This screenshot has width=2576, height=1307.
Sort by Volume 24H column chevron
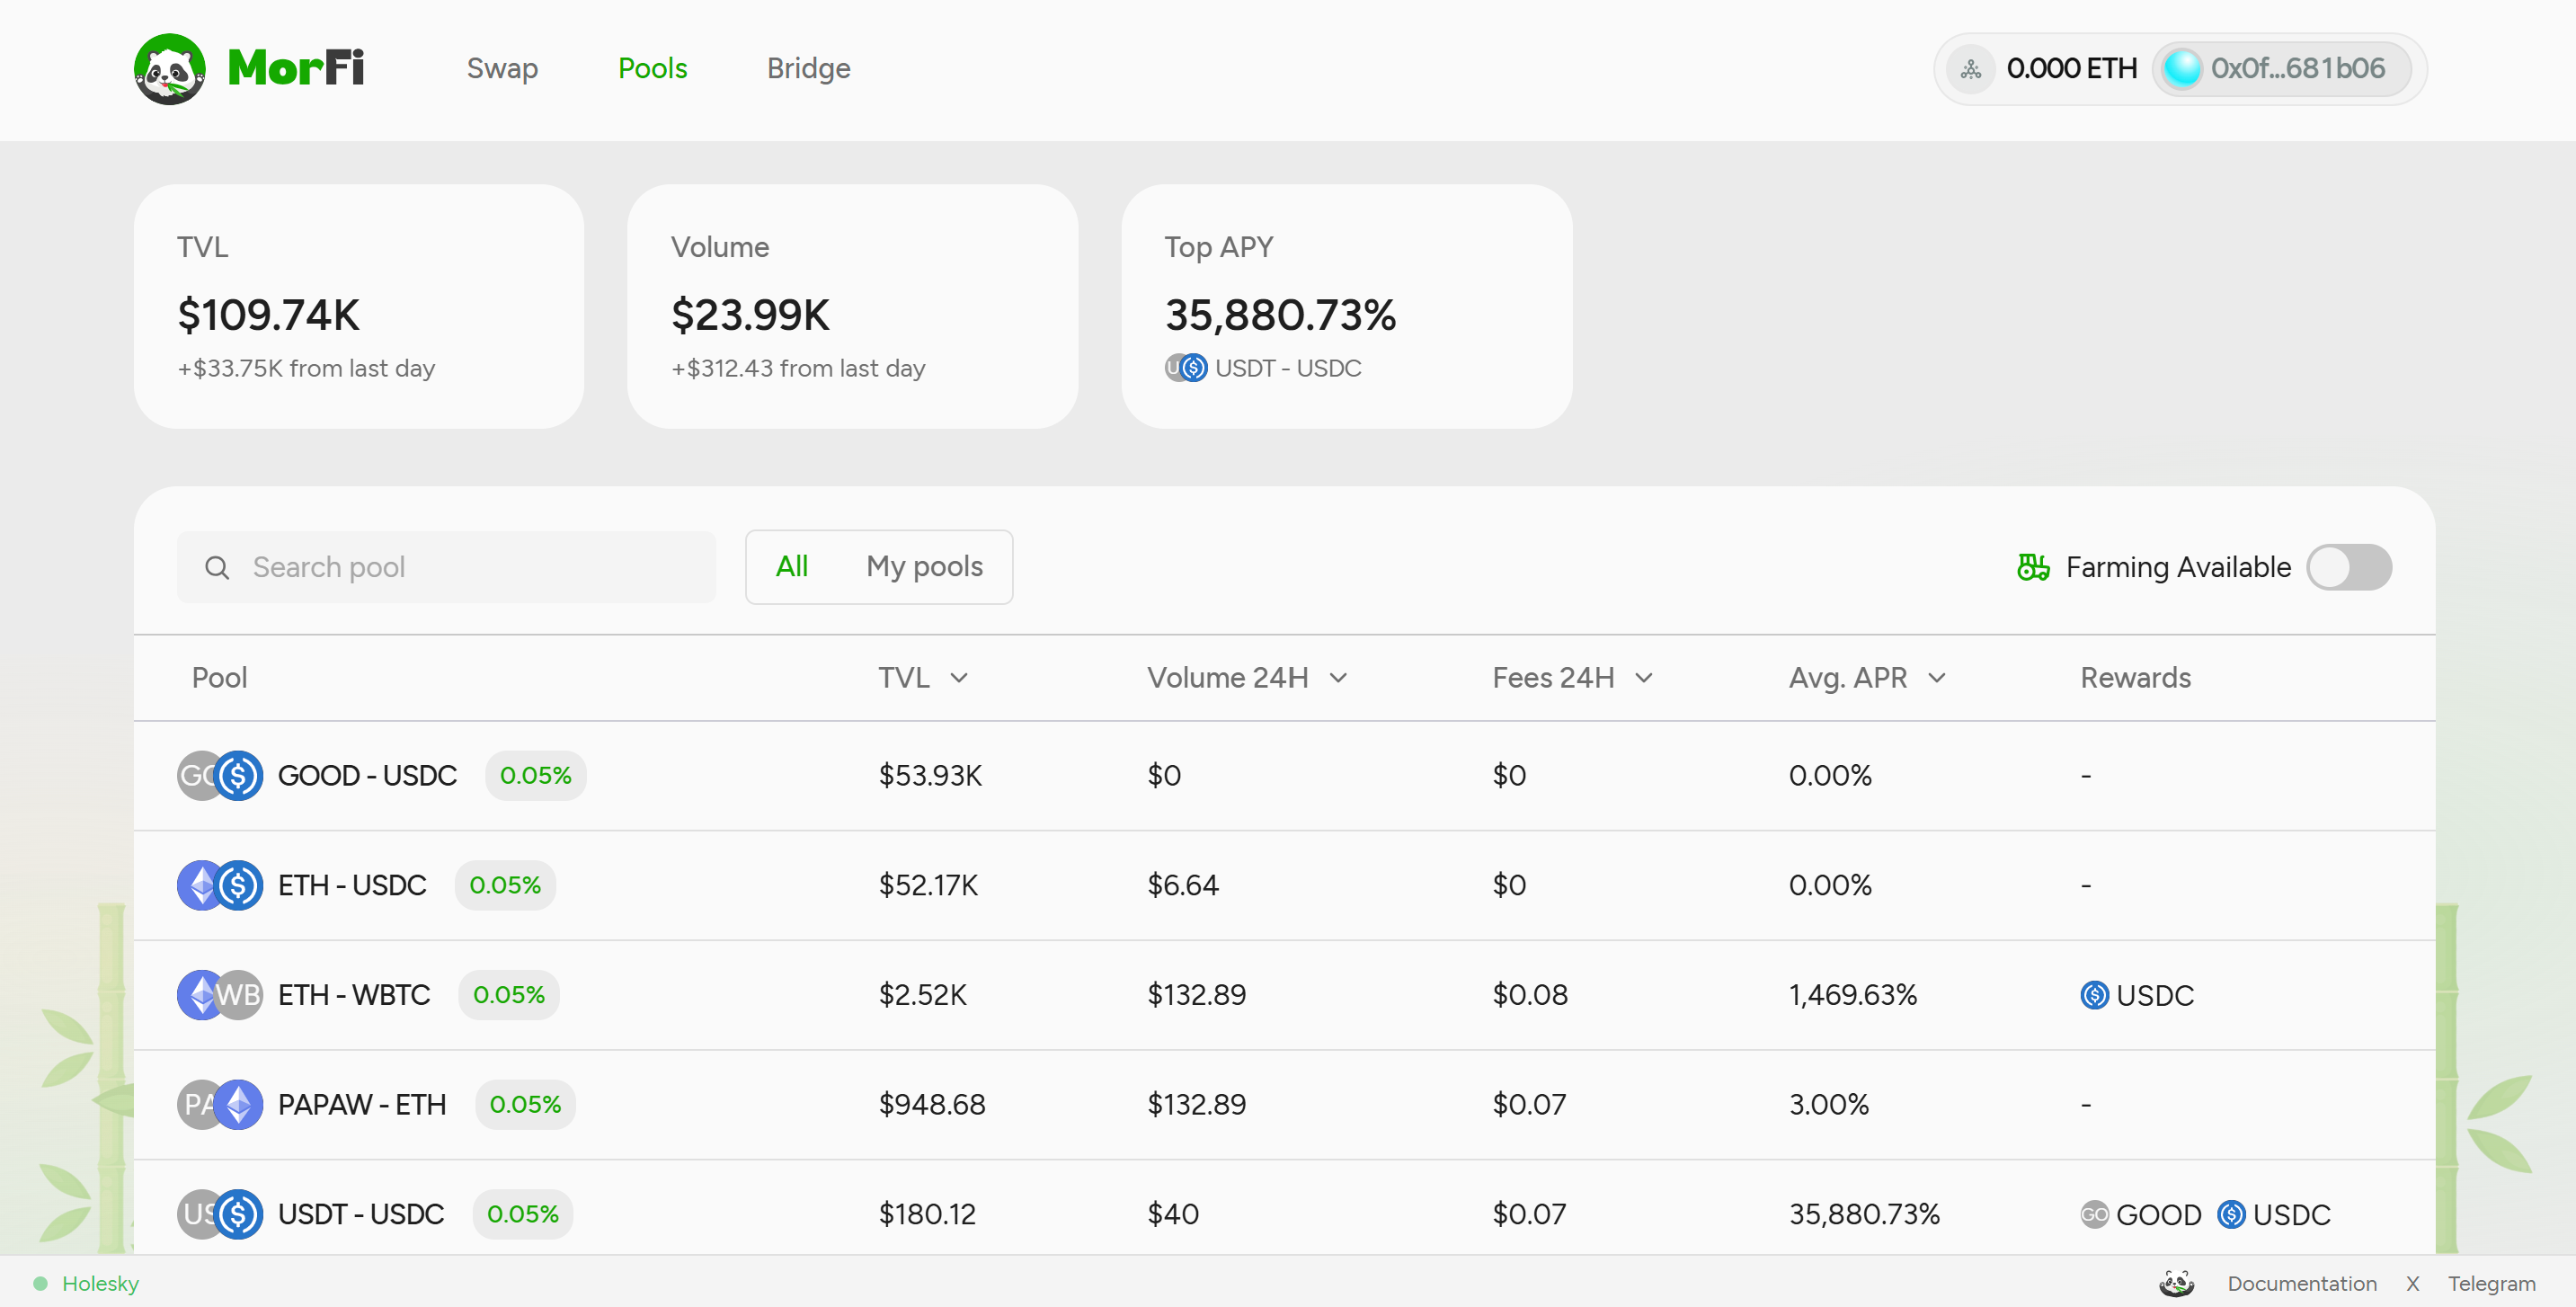coord(1338,678)
